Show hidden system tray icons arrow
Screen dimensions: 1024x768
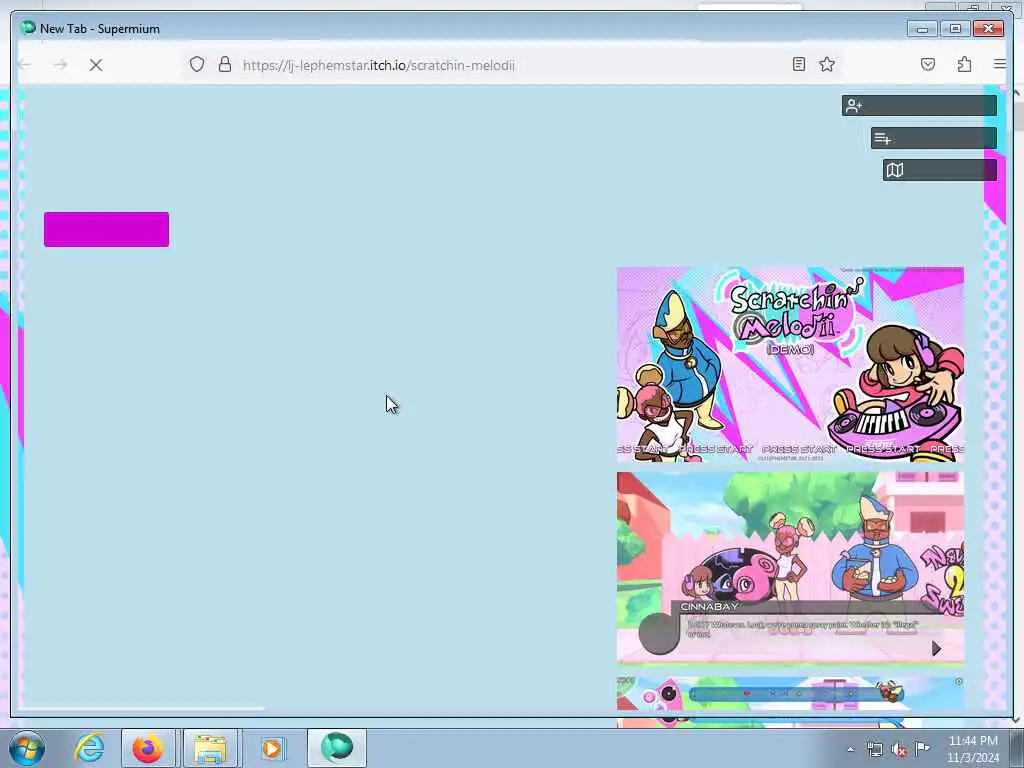point(850,749)
